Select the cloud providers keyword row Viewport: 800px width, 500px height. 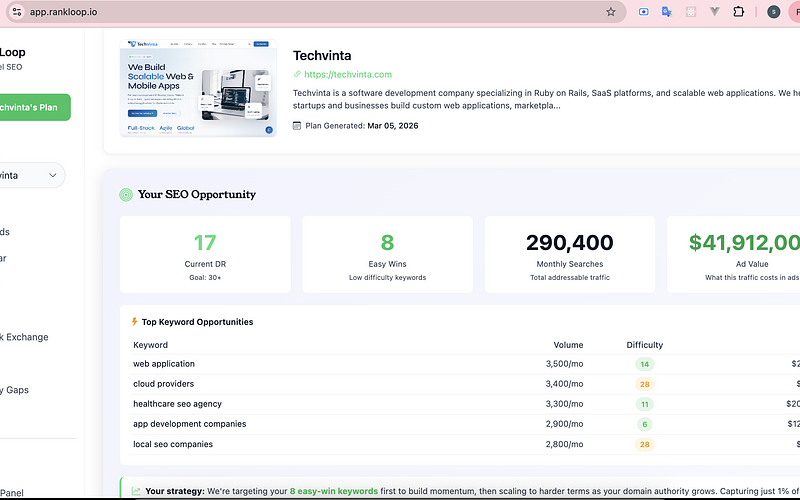coord(465,384)
